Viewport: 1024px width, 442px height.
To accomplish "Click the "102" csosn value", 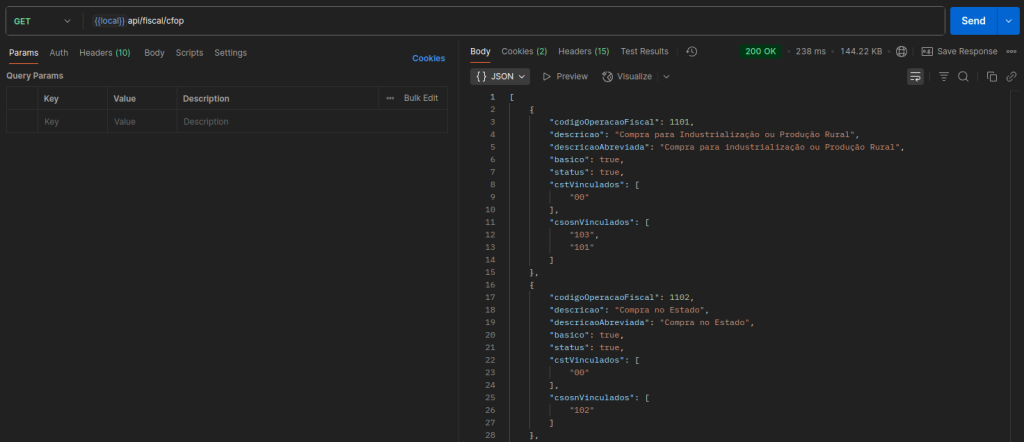I will (581, 410).
